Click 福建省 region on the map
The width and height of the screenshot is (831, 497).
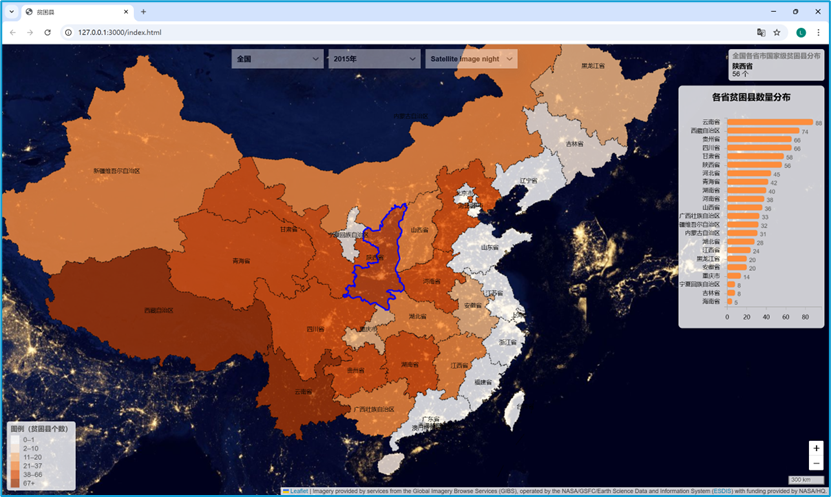(x=483, y=382)
